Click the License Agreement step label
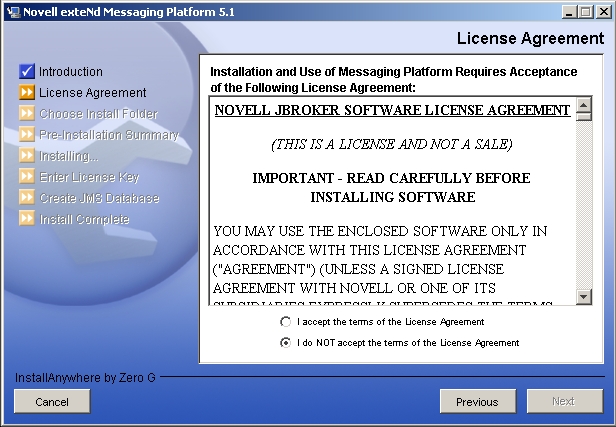This screenshot has height=427, width=616. click(93, 93)
